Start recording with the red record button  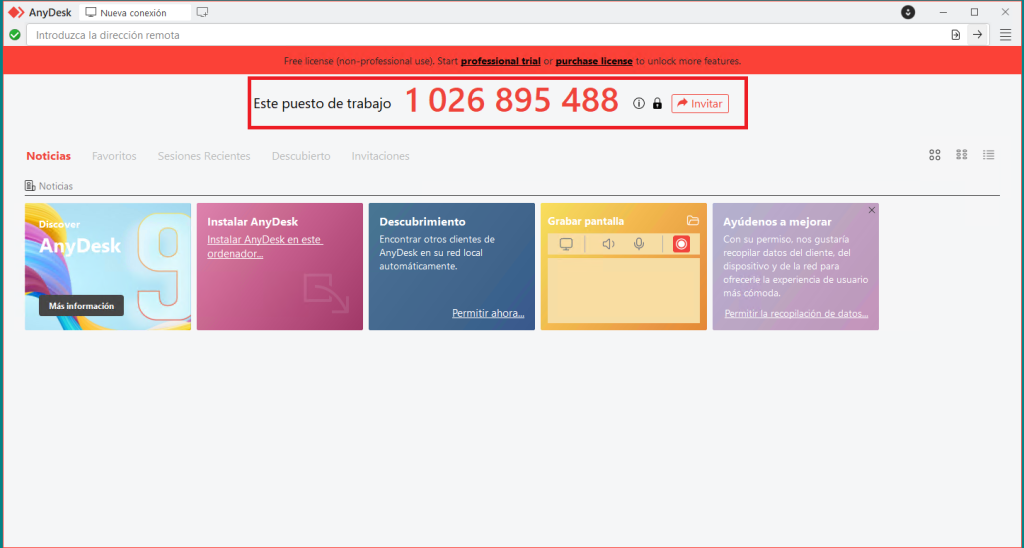click(x=681, y=244)
